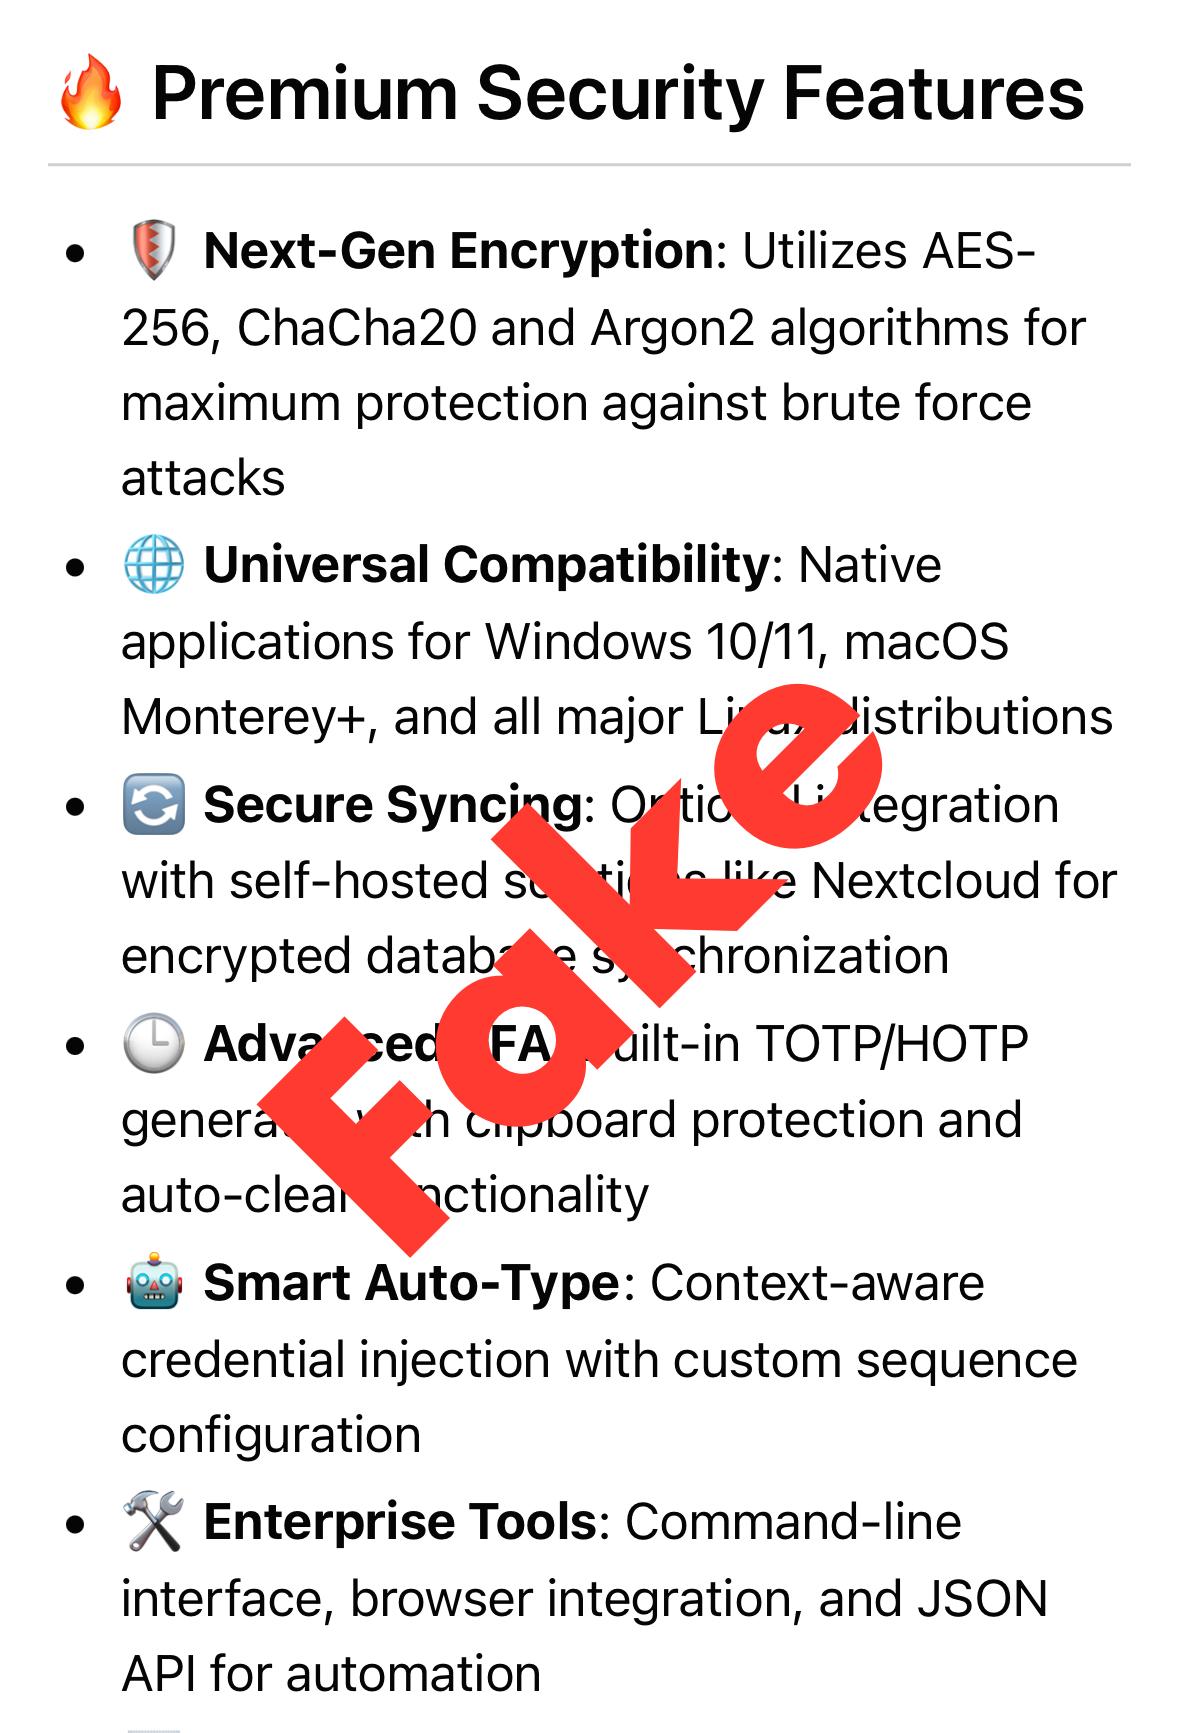Click the word ChaCha20
The width and height of the screenshot is (1179, 1733).
coord(357,328)
